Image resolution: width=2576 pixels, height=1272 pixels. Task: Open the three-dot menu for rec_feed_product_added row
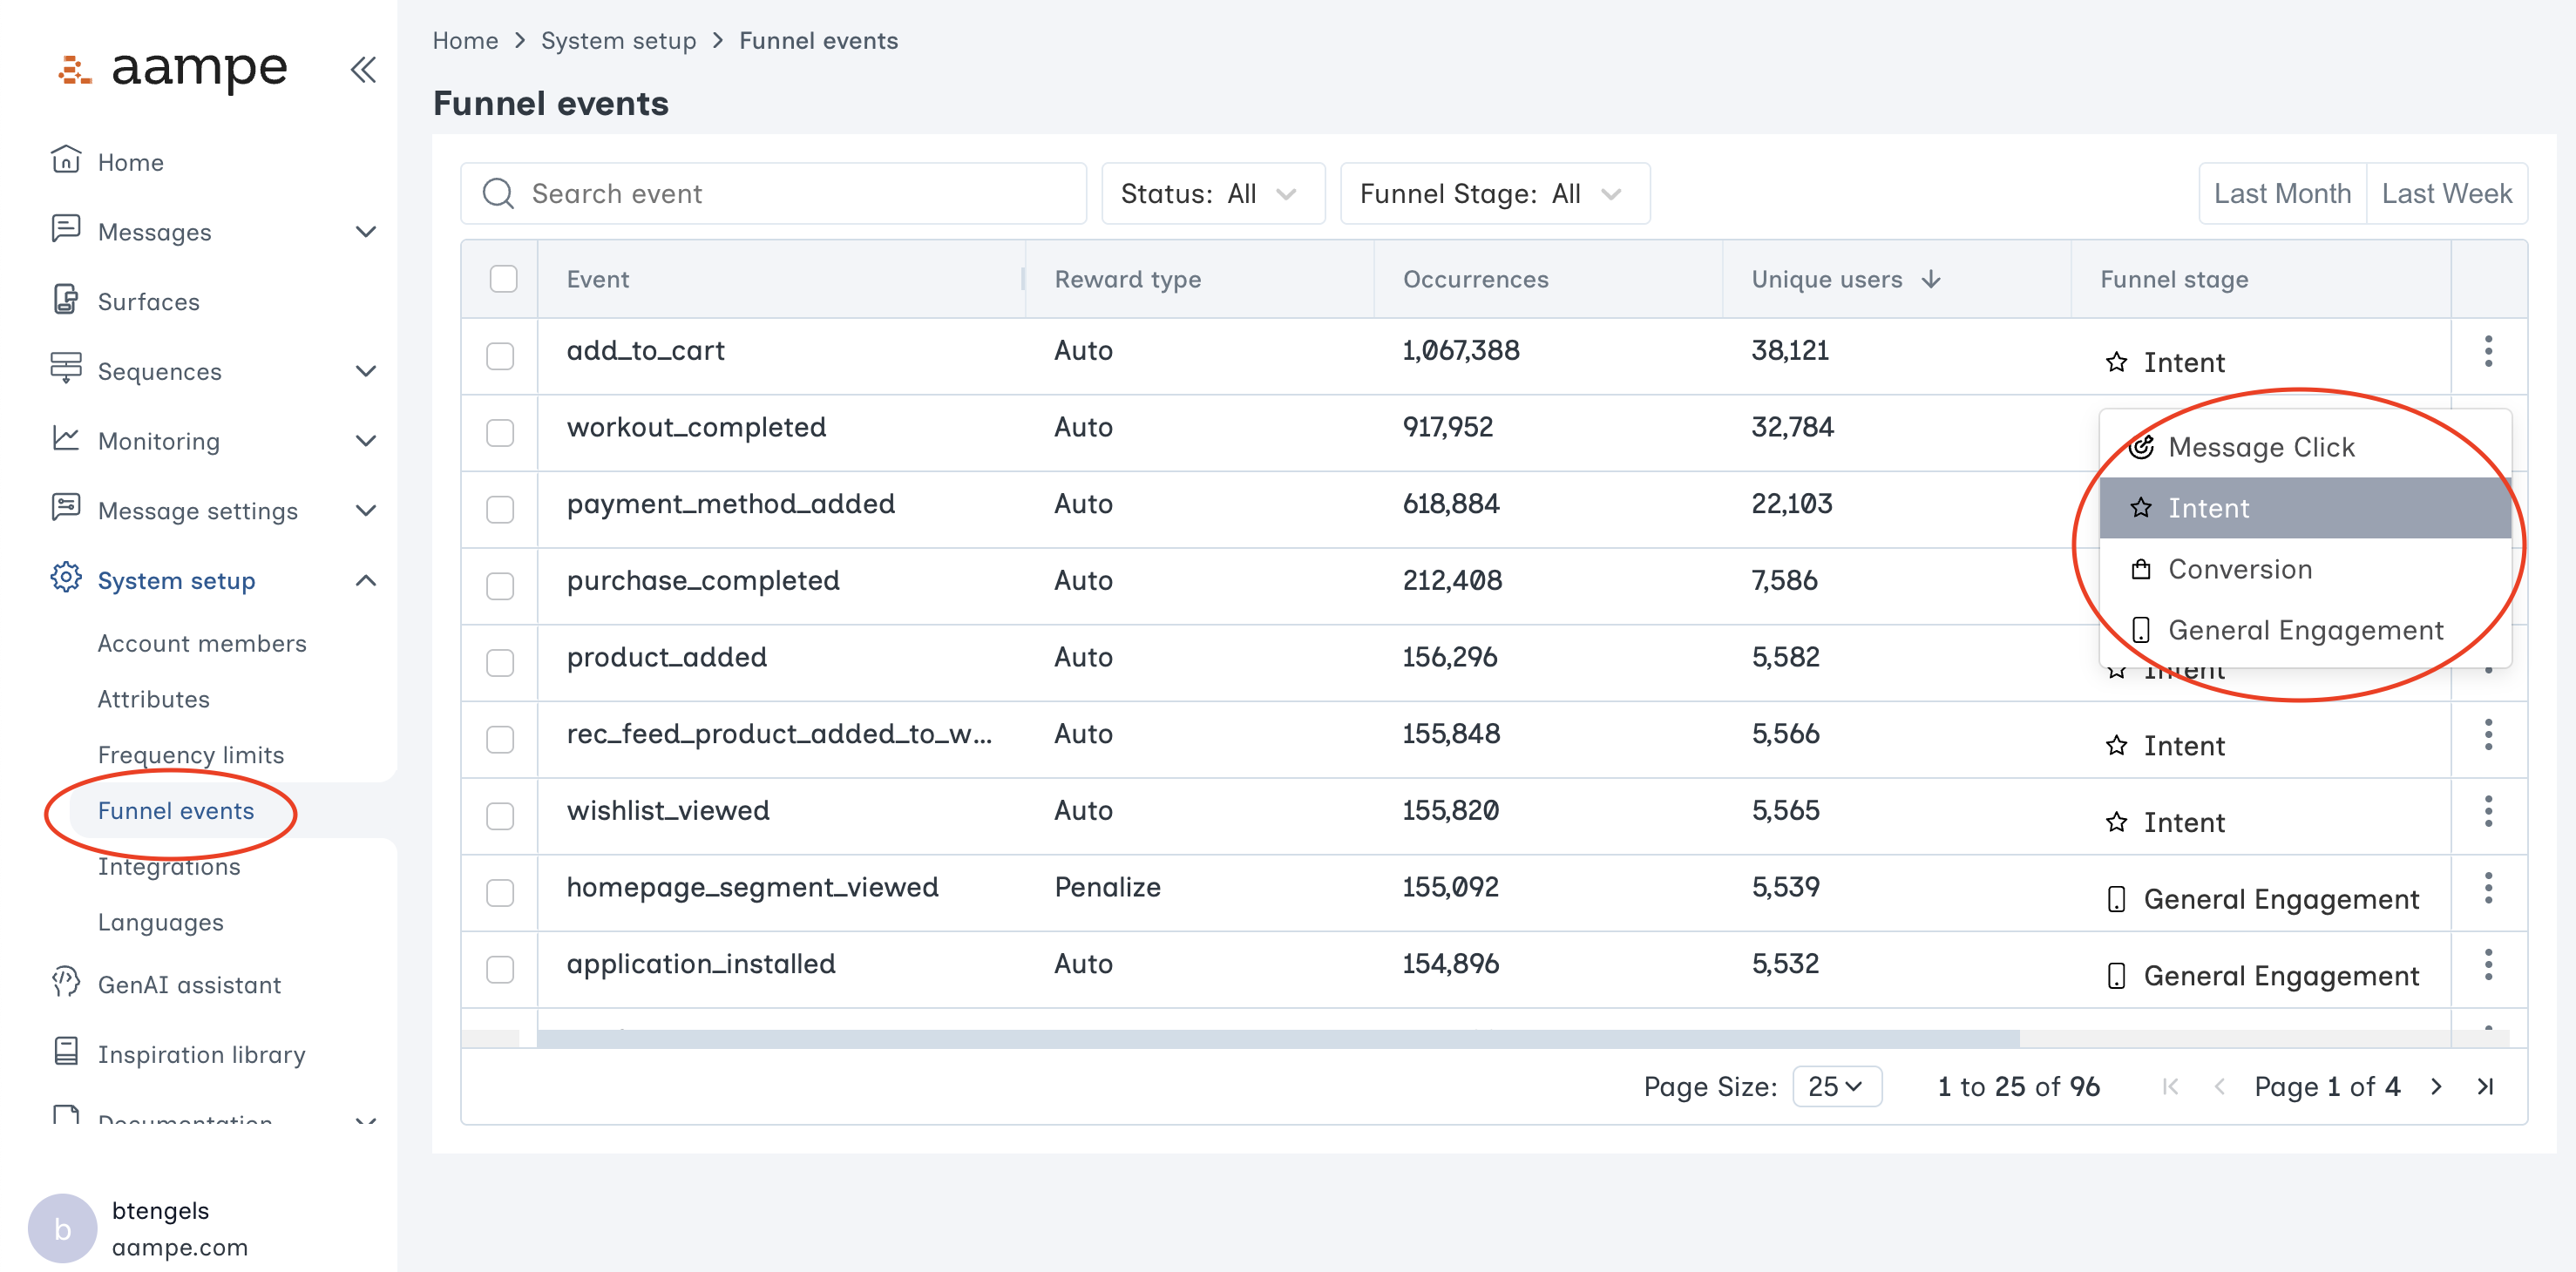coord(2489,735)
